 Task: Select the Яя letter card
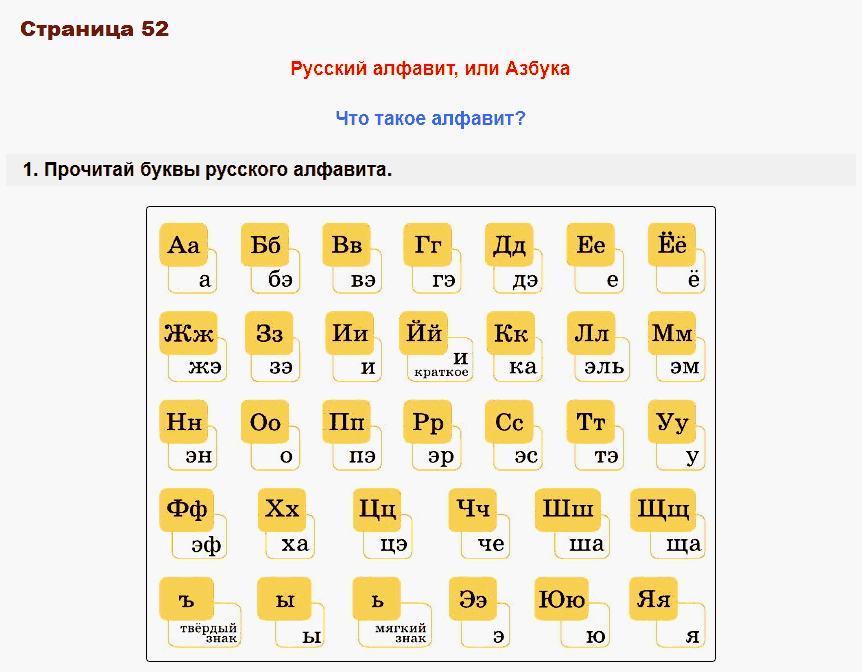coord(653,599)
